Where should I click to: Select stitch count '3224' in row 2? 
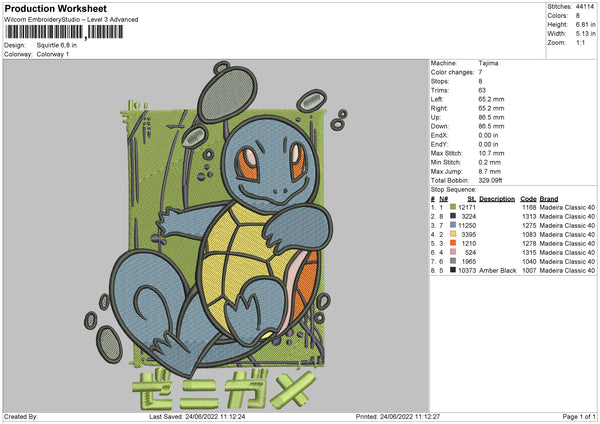(469, 217)
